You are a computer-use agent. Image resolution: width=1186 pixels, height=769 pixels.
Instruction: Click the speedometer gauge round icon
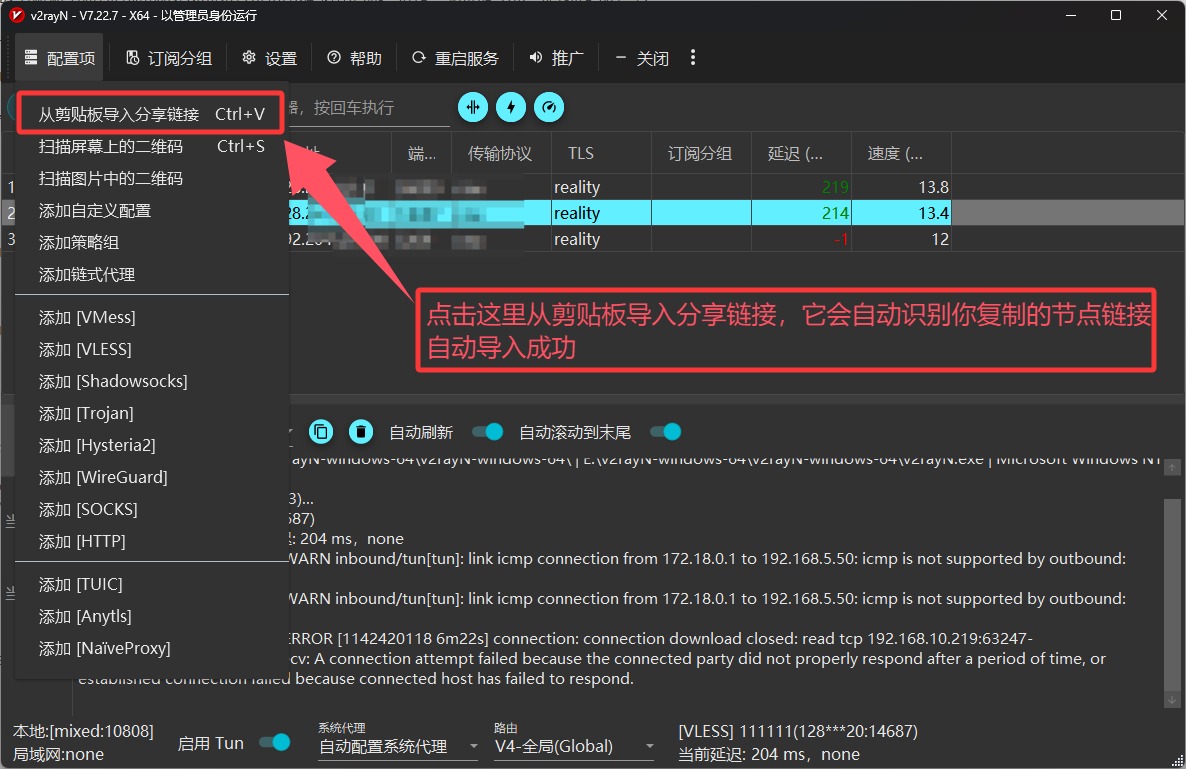coord(549,107)
